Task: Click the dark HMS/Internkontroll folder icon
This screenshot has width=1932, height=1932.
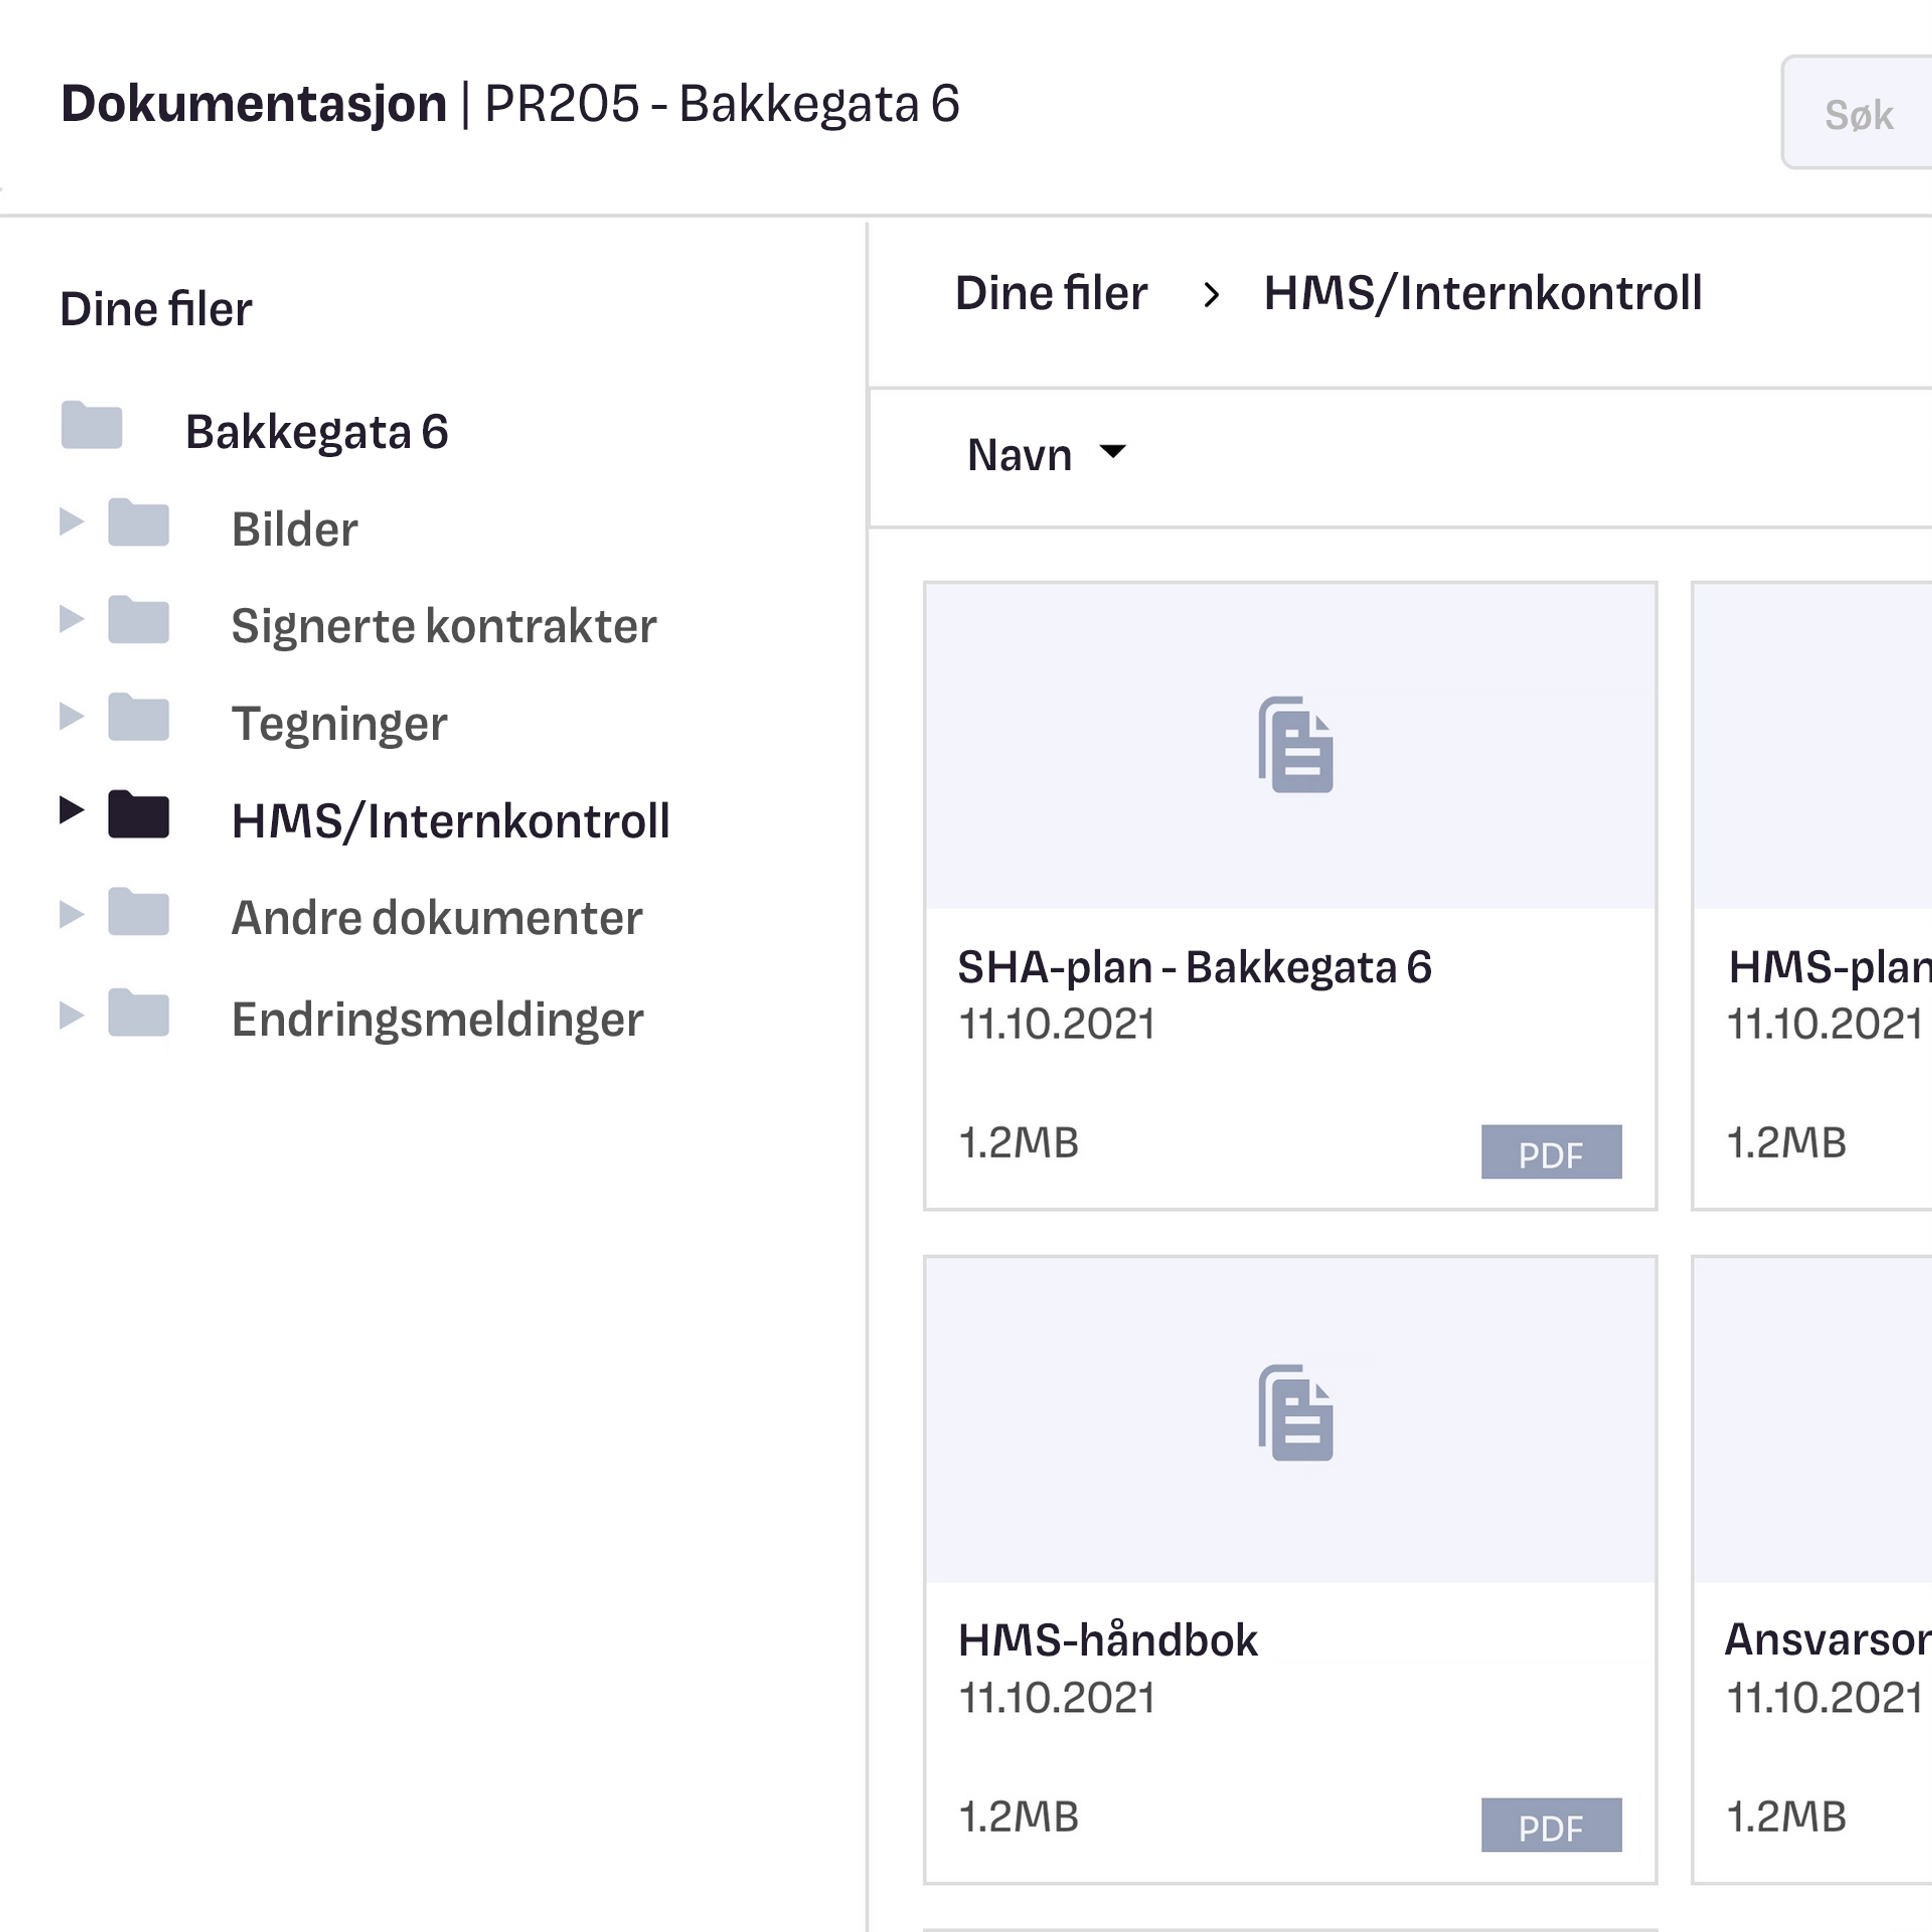Action: point(138,814)
